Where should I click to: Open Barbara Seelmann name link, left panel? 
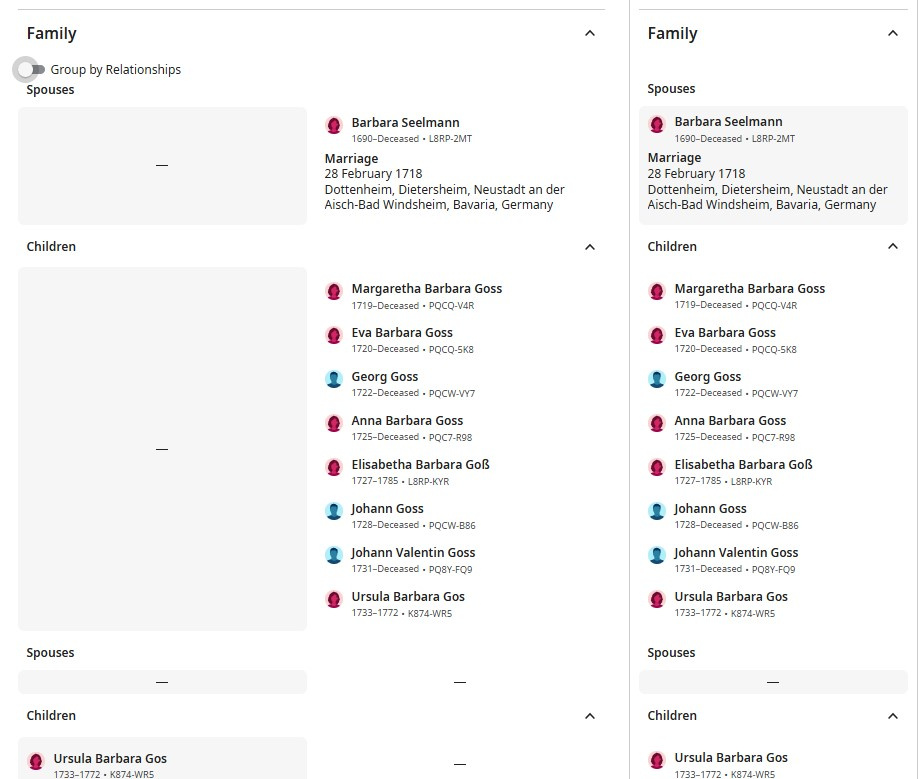tap(405, 123)
